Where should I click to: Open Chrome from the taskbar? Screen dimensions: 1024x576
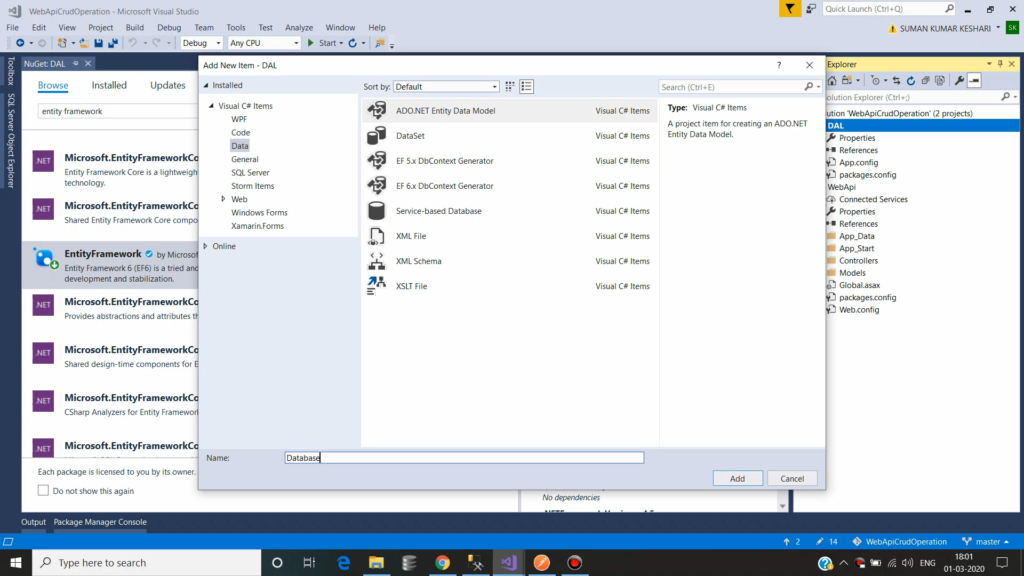click(443, 562)
